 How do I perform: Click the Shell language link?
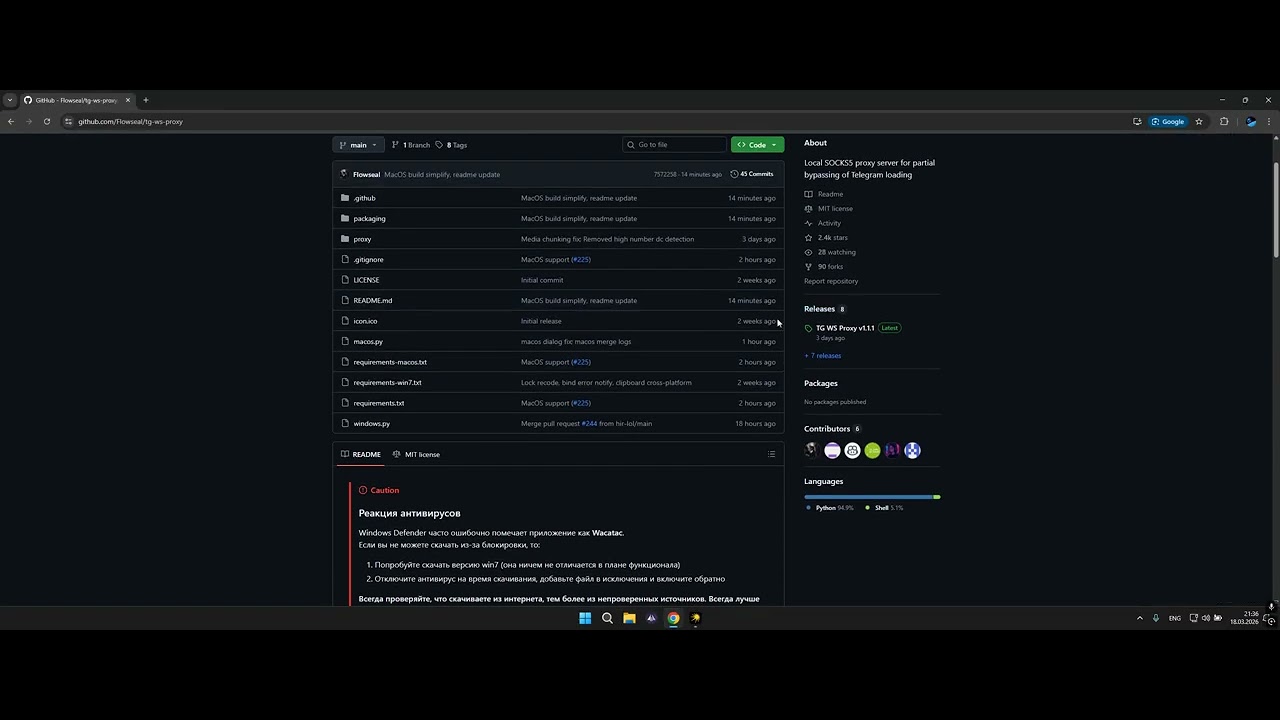(x=884, y=508)
